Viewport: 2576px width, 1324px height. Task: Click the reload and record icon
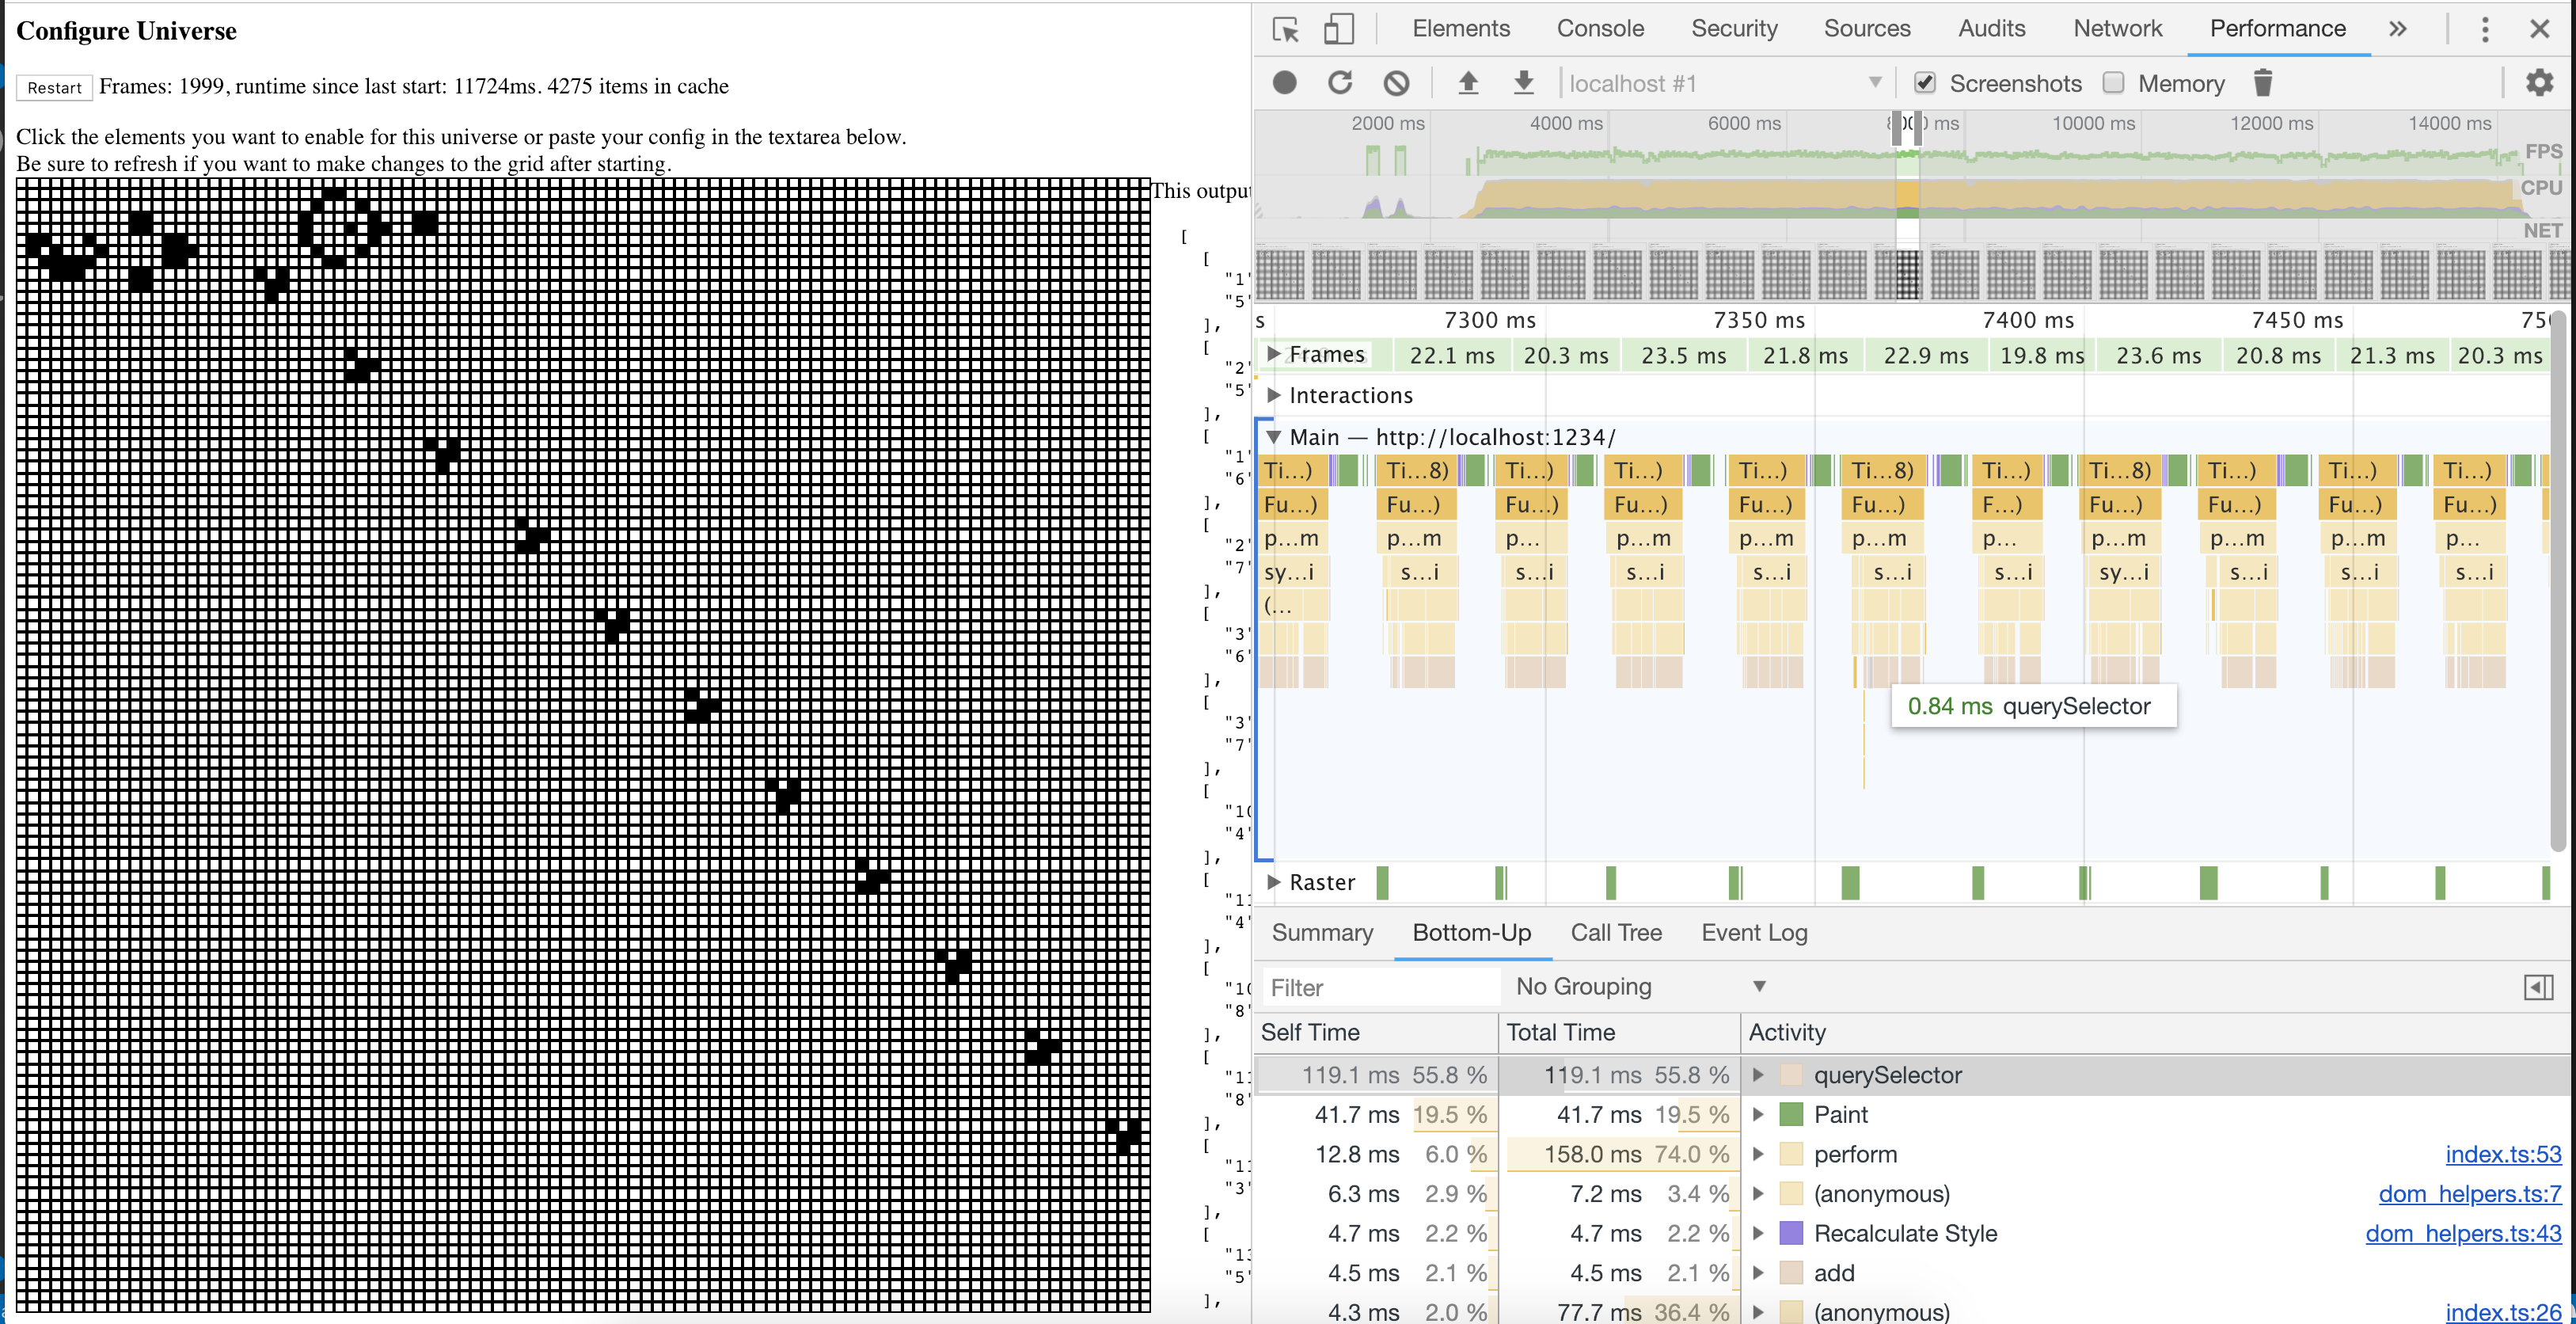[x=1340, y=83]
